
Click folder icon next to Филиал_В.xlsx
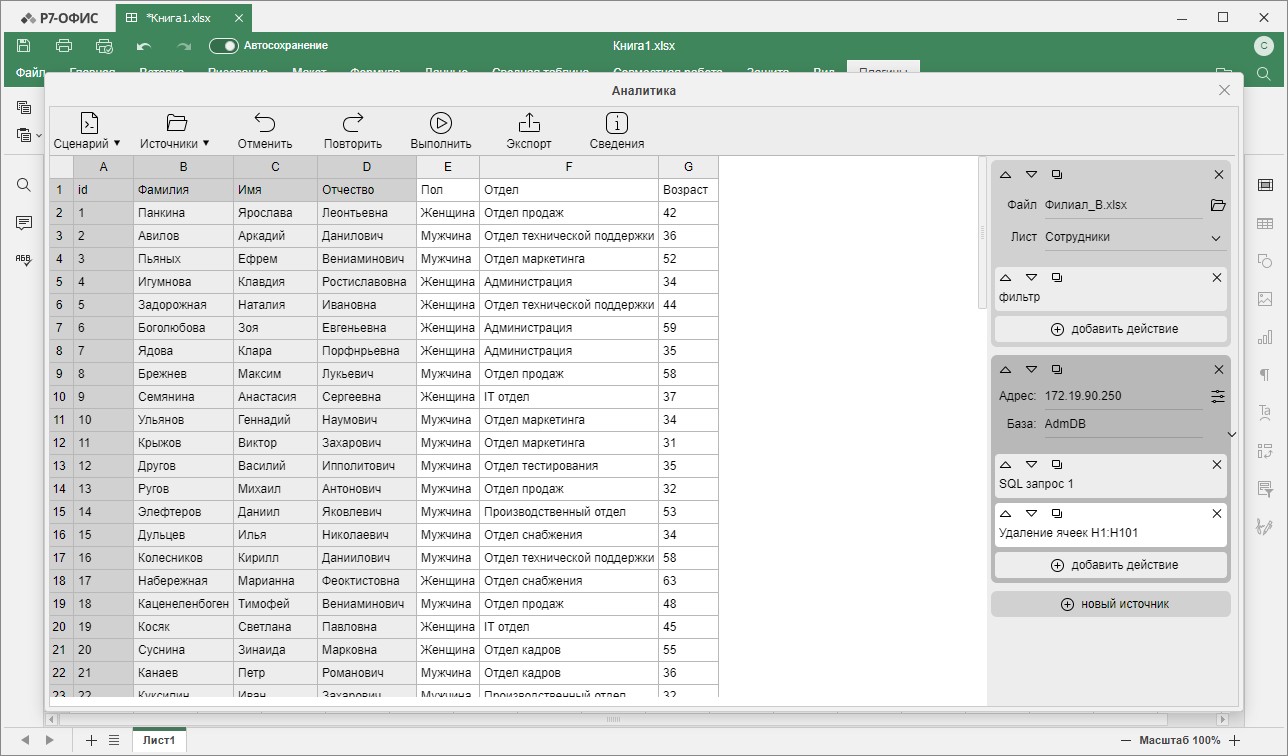point(1217,205)
